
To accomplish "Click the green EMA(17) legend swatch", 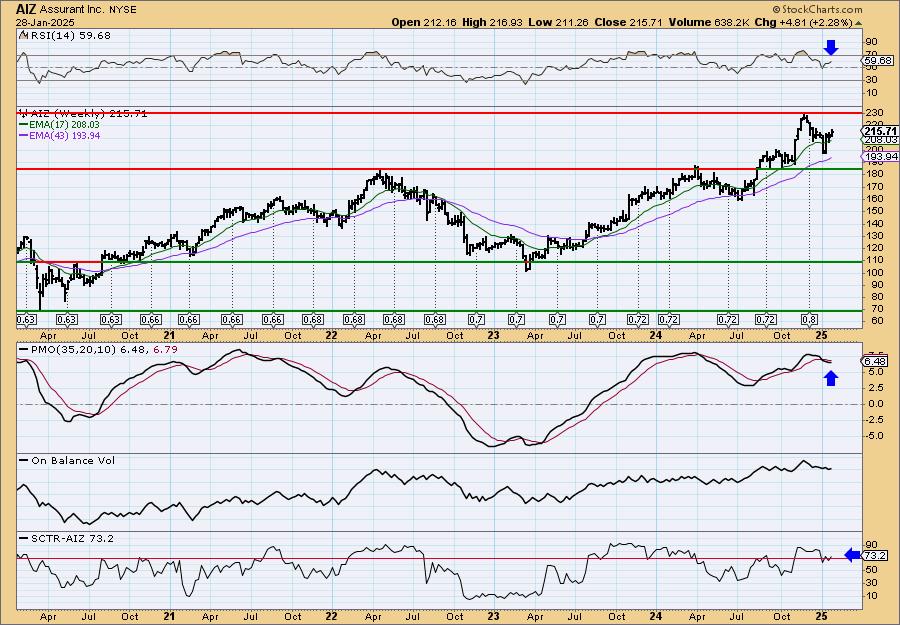I will 23,125.
